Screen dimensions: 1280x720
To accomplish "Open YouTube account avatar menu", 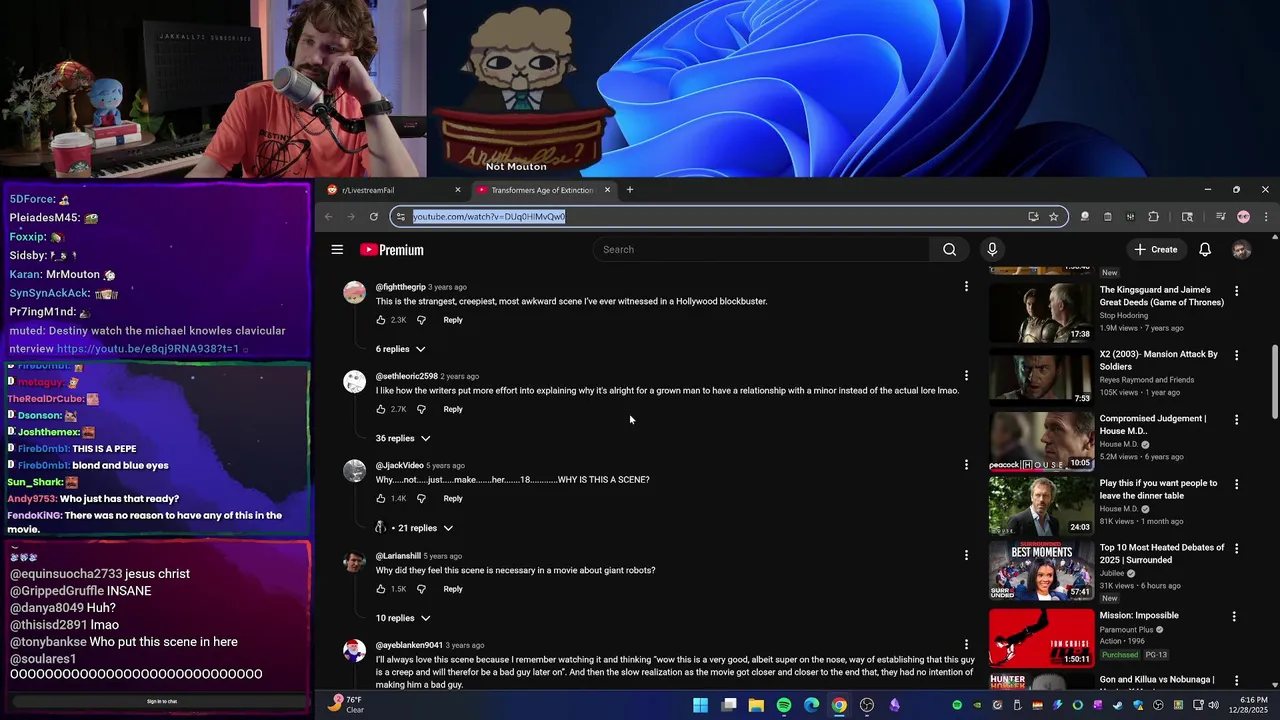I will coord(1241,250).
